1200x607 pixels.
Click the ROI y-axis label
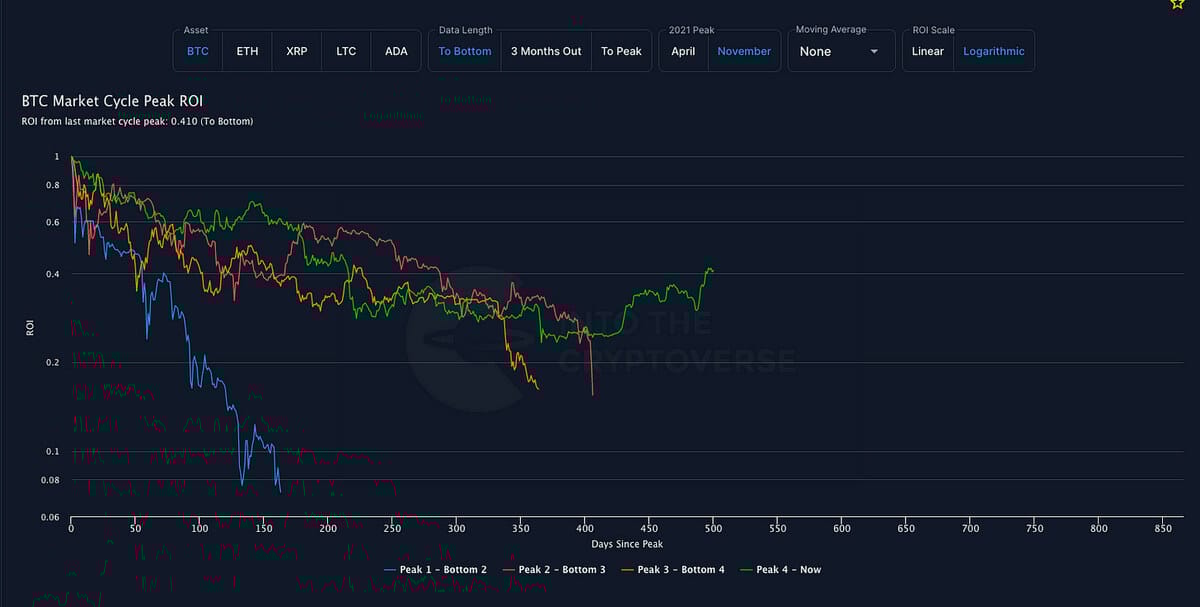(30, 326)
